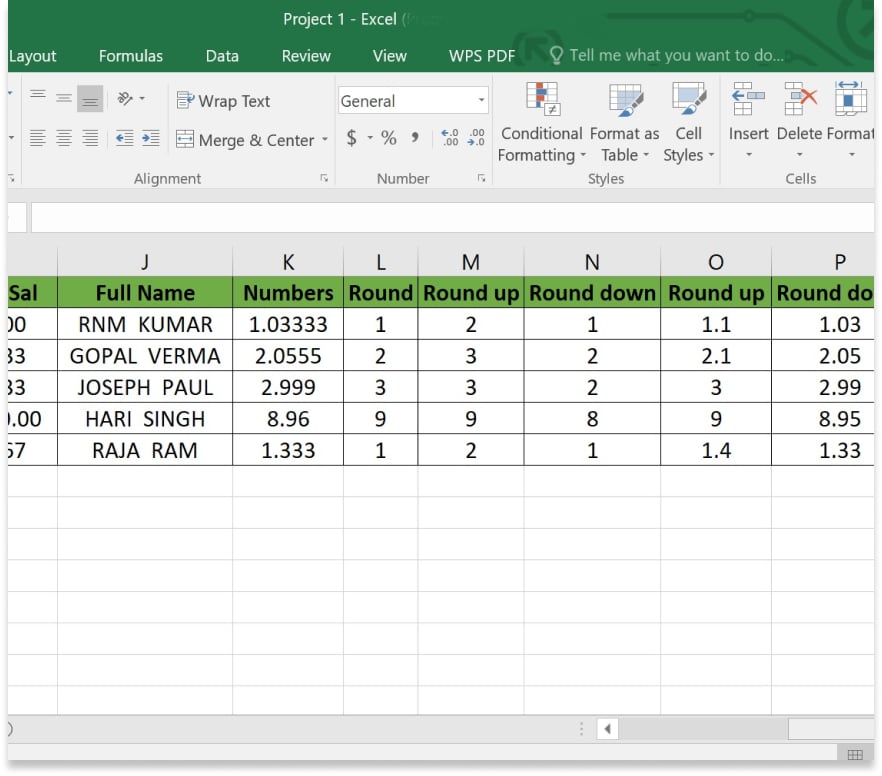Image resolution: width=882 pixels, height=776 pixels.
Task: Open the Formulas ribbon tab
Action: point(130,56)
